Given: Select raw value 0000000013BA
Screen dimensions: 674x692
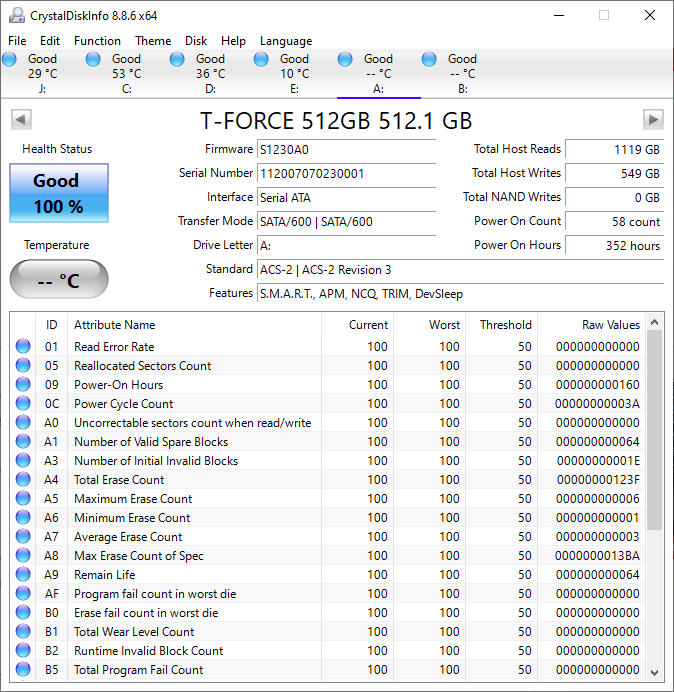Looking at the screenshot, I should point(597,556).
